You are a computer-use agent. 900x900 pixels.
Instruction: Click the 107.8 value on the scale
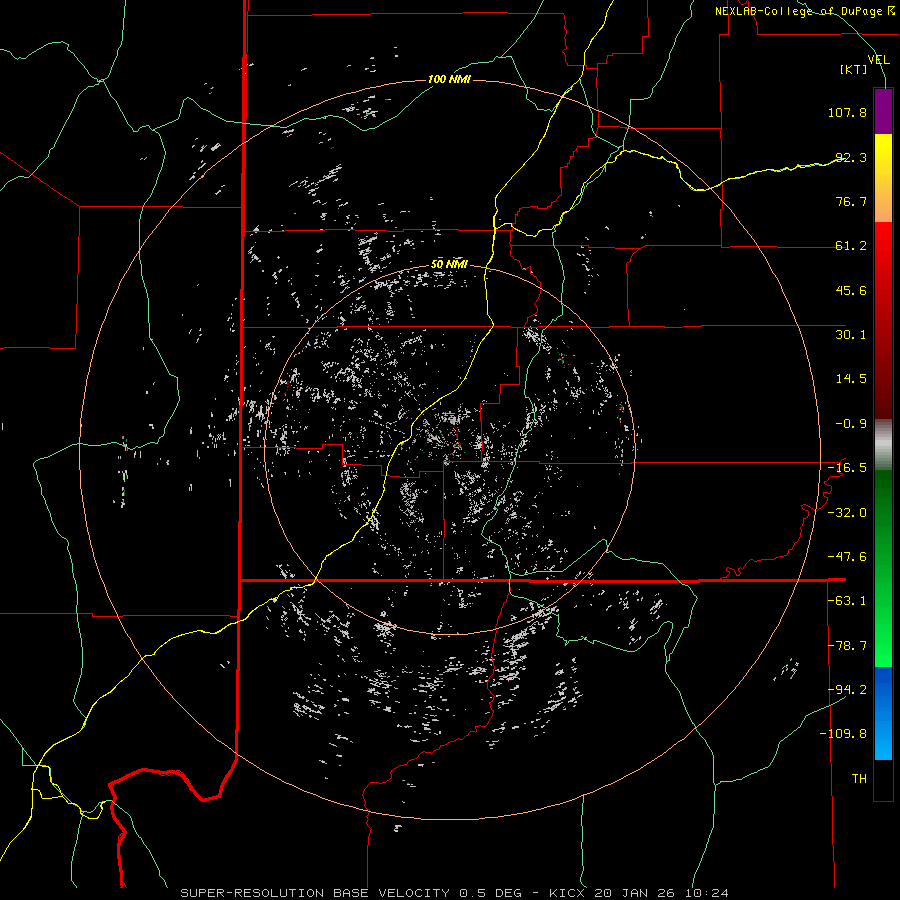(x=847, y=113)
